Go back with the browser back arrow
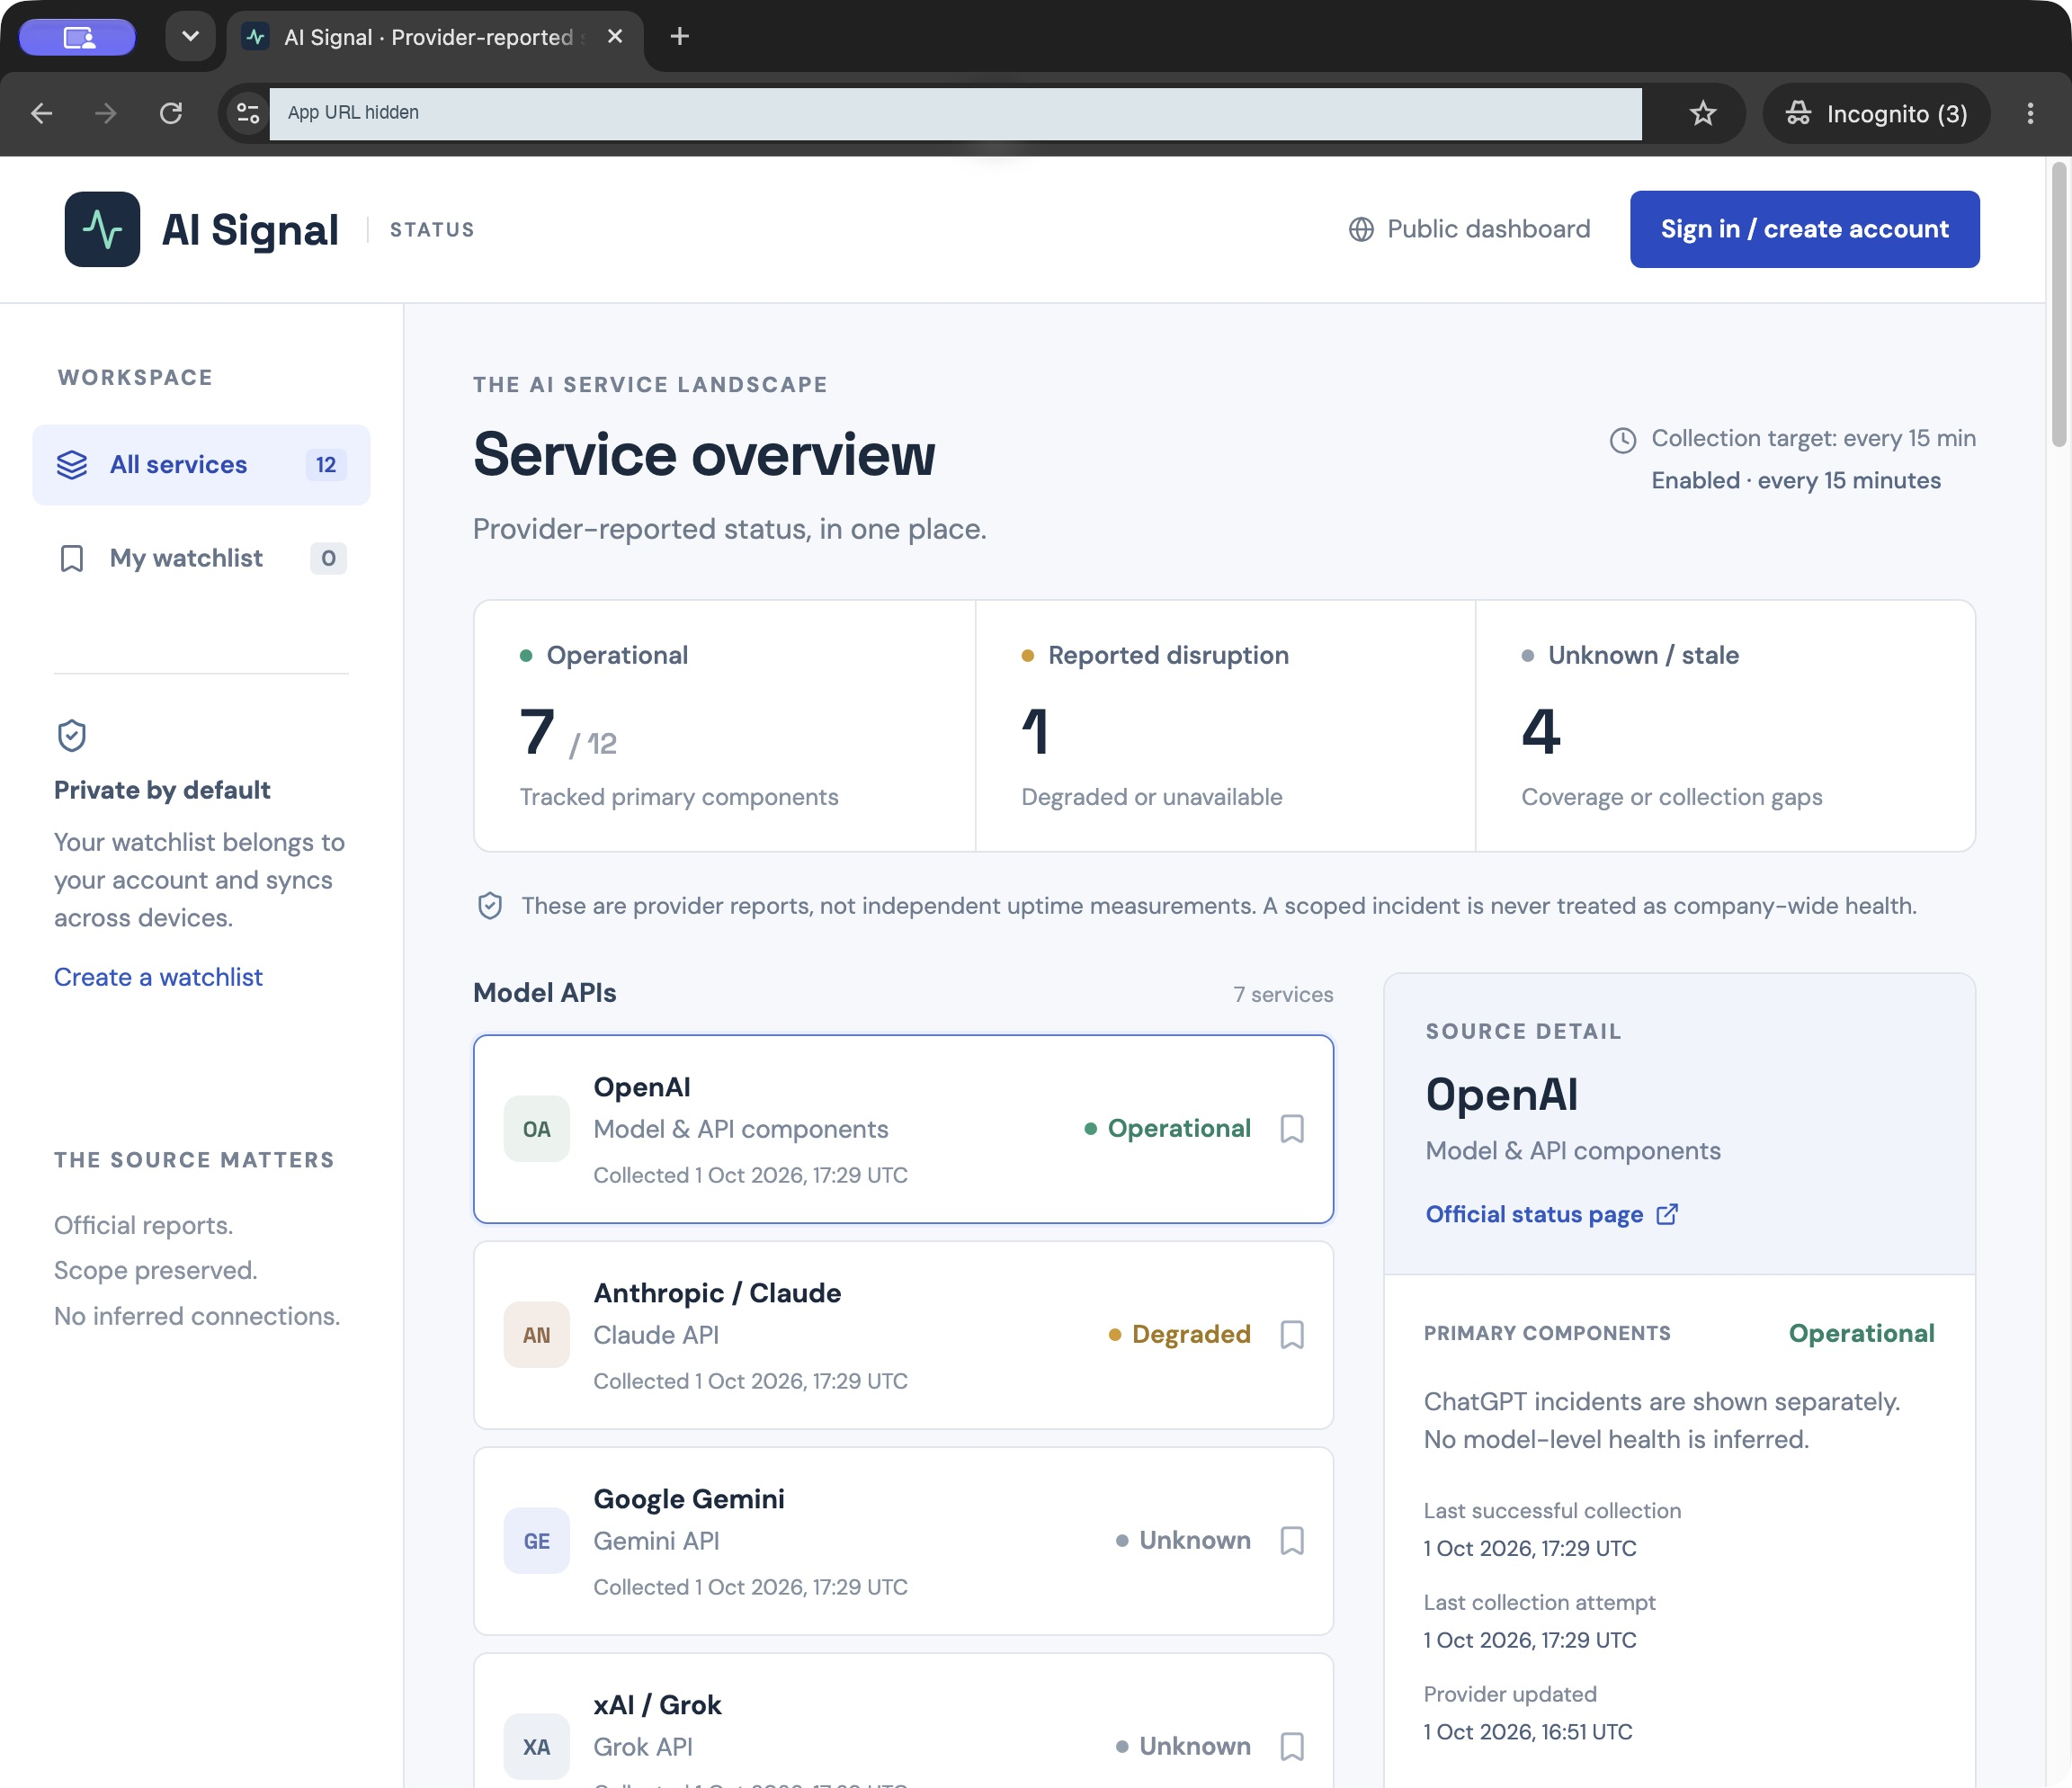This screenshot has height=1788, width=2072. click(41, 113)
